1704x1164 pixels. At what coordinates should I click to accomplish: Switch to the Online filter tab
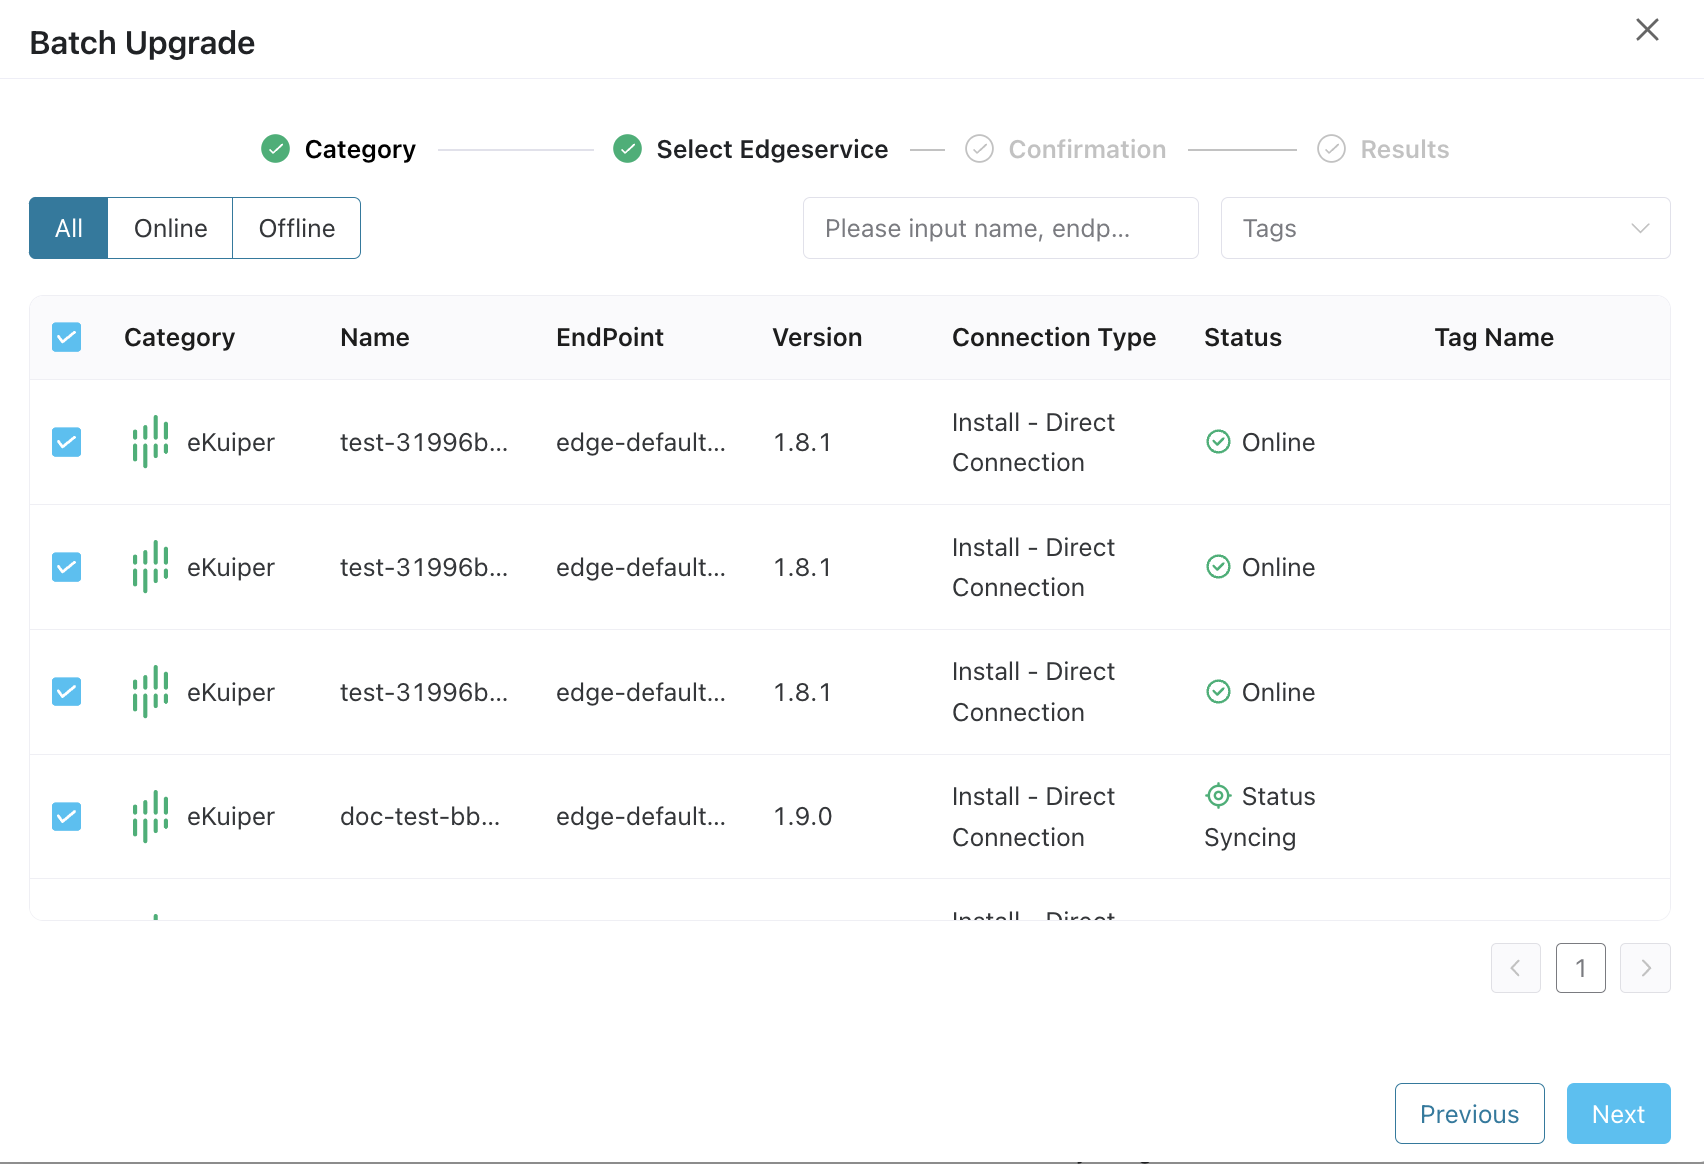[x=170, y=228]
